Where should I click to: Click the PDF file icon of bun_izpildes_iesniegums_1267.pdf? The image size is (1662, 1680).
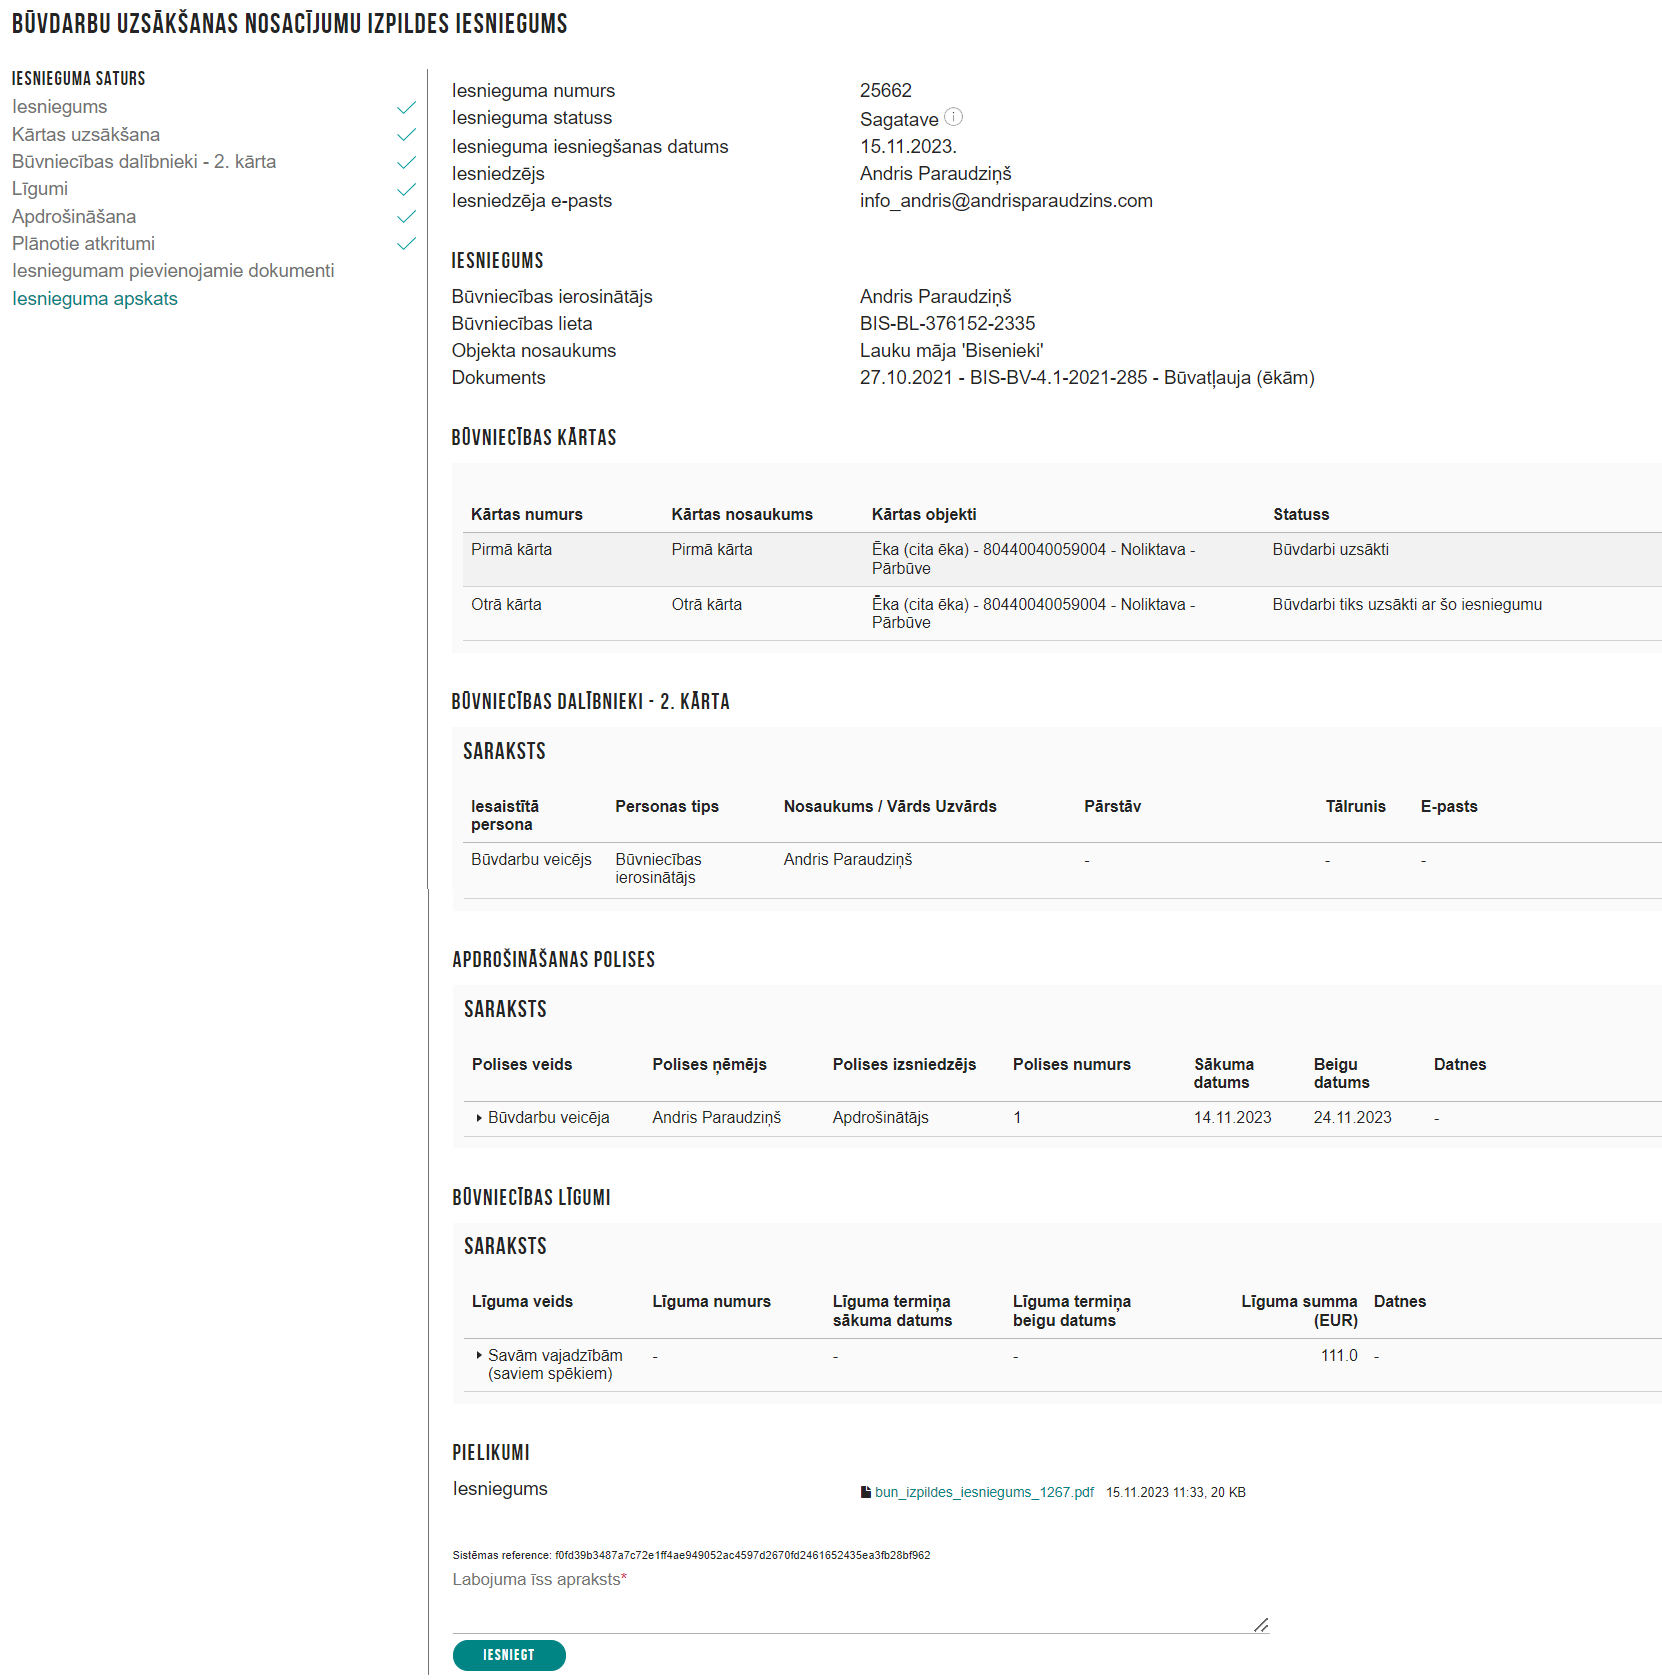866,1492
